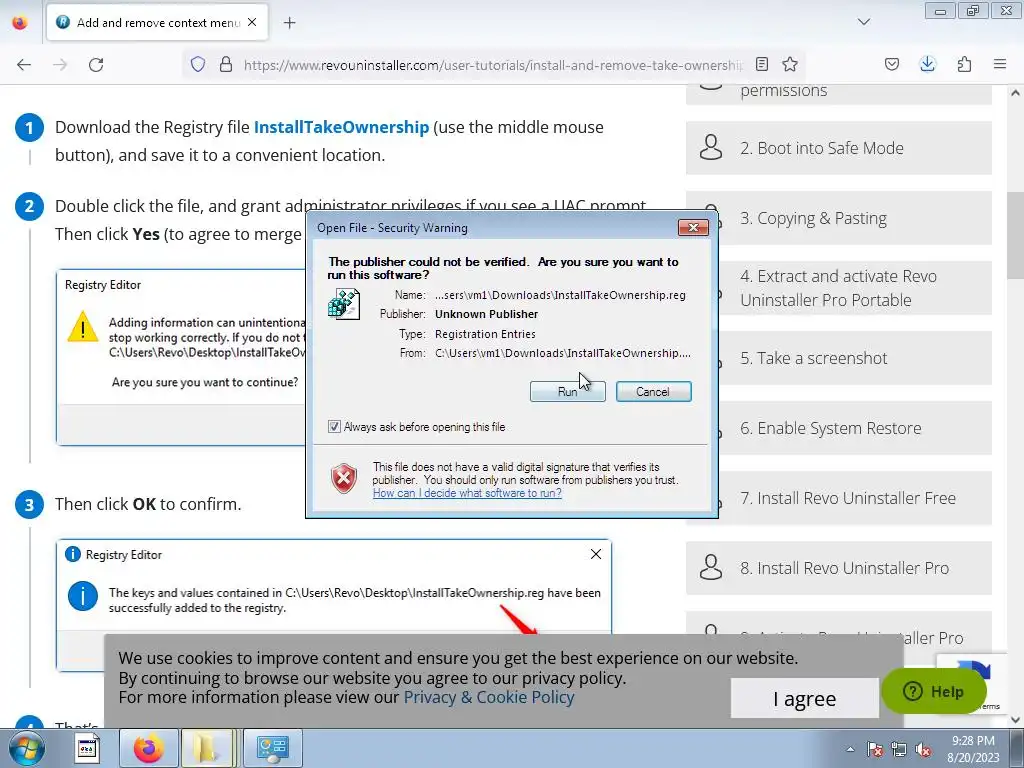Screen dimensions: 1024x768
Task: Close the Open File Security Warning dialog
Action: coord(693,227)
